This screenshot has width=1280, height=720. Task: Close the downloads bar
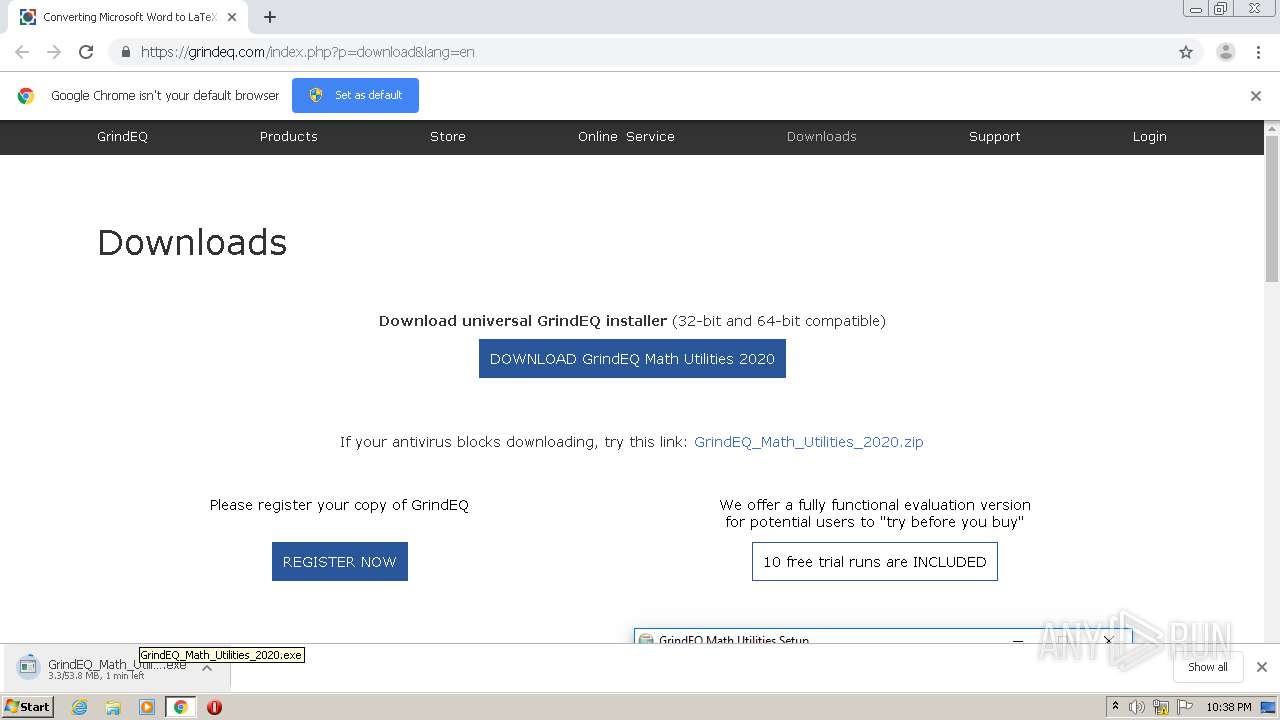click(1262, 667)
